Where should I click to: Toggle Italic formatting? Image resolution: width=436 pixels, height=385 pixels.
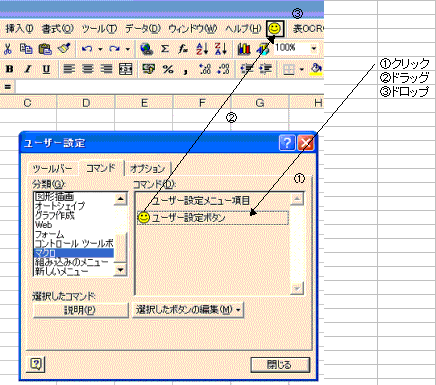click(28, 69)
